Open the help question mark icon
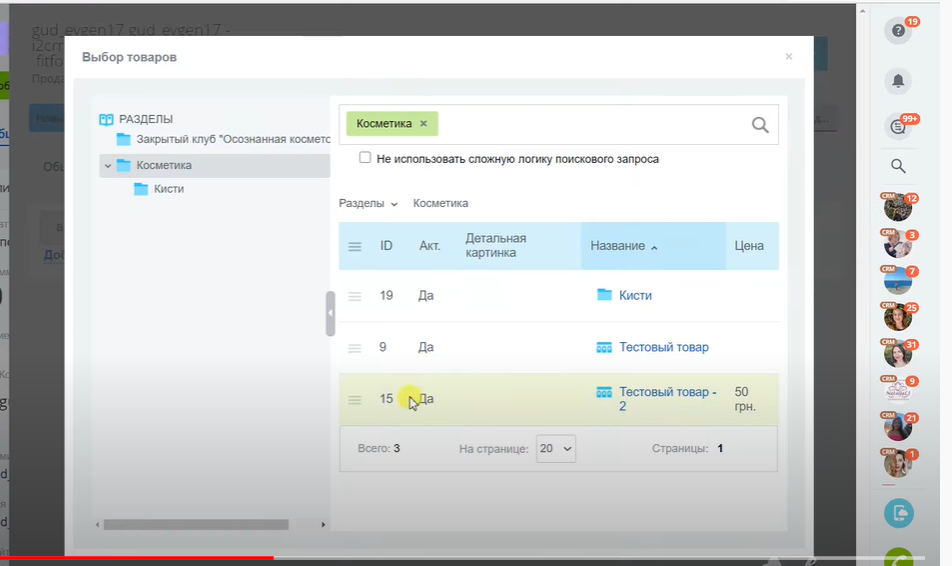Image resolution: width=952 pixels, height=566 pixels. (898, 30)
